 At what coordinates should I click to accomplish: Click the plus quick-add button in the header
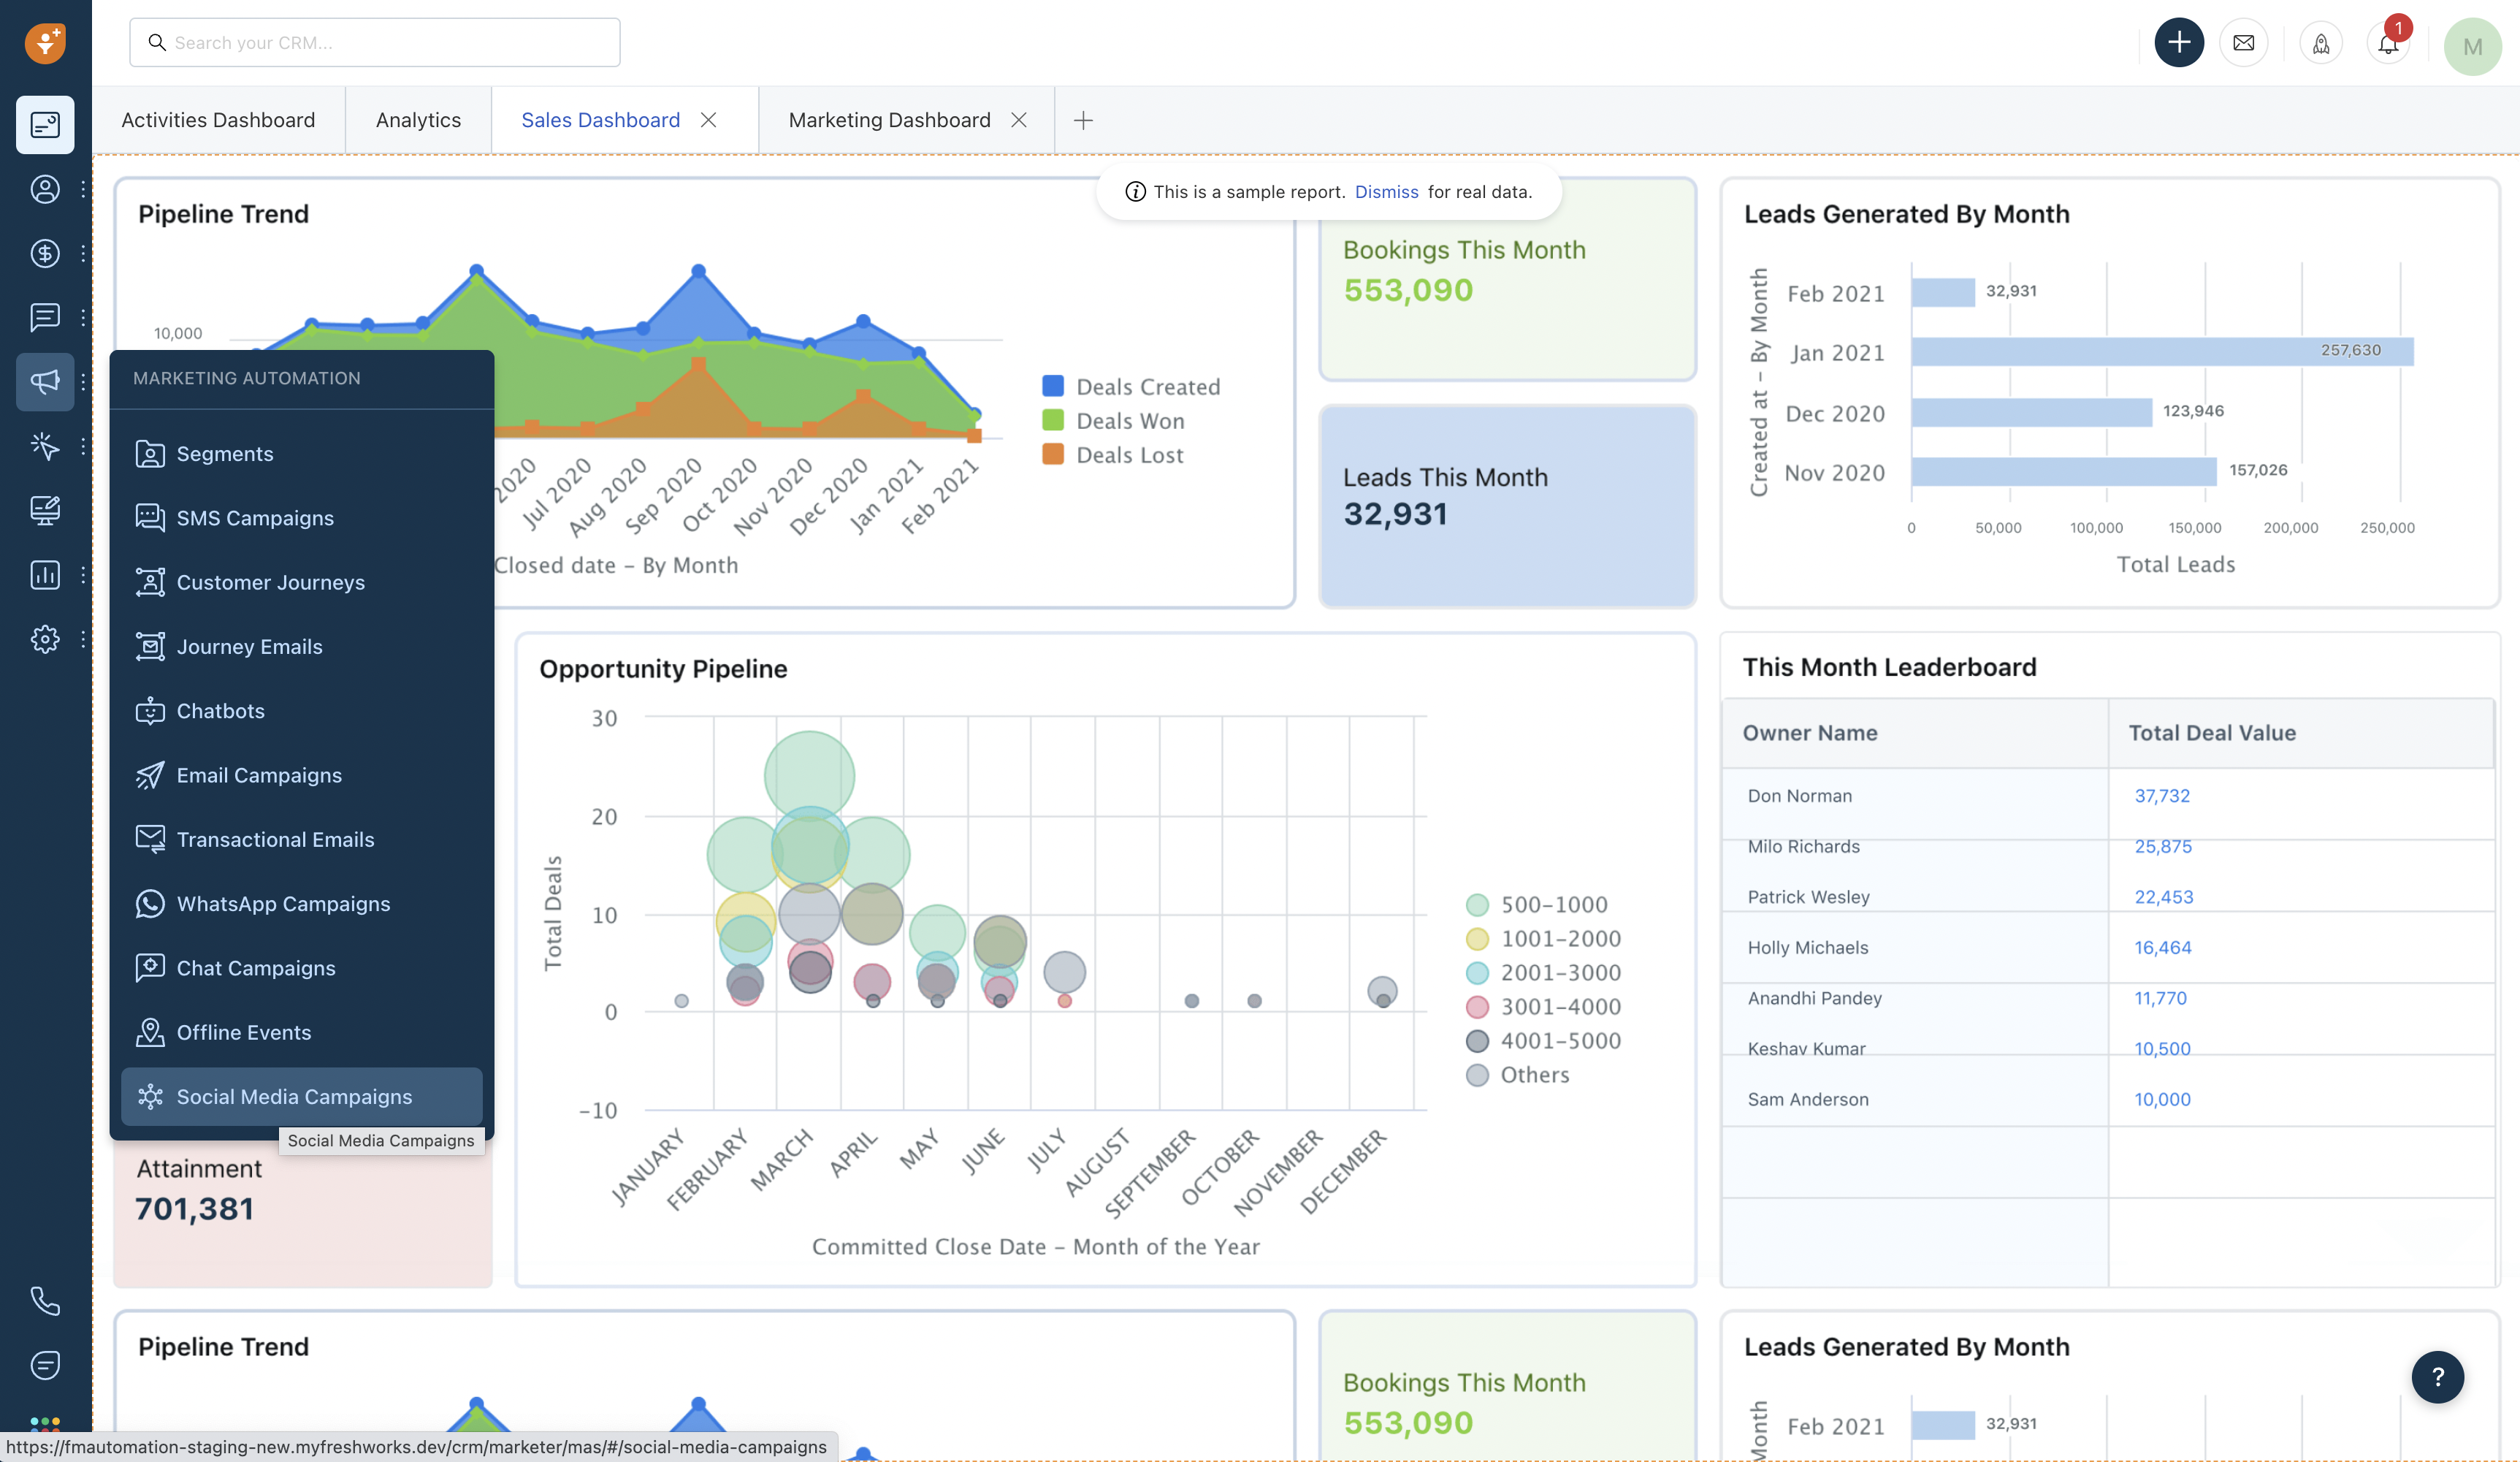click(x=2178, y=43)
